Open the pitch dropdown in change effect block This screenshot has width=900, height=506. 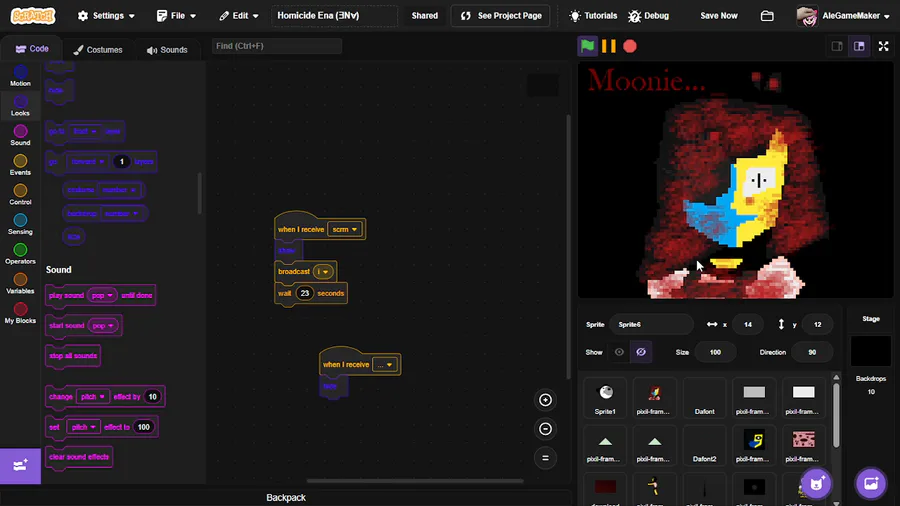pyautogui.click(x=92, y=396)
